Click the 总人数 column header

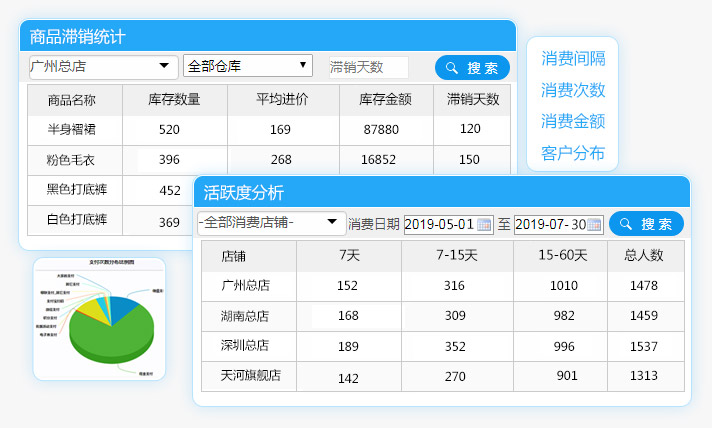click(644, 255)
